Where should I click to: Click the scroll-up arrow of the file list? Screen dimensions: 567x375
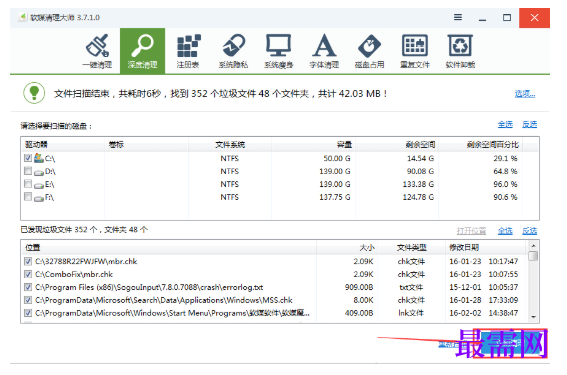coord(533,246)
